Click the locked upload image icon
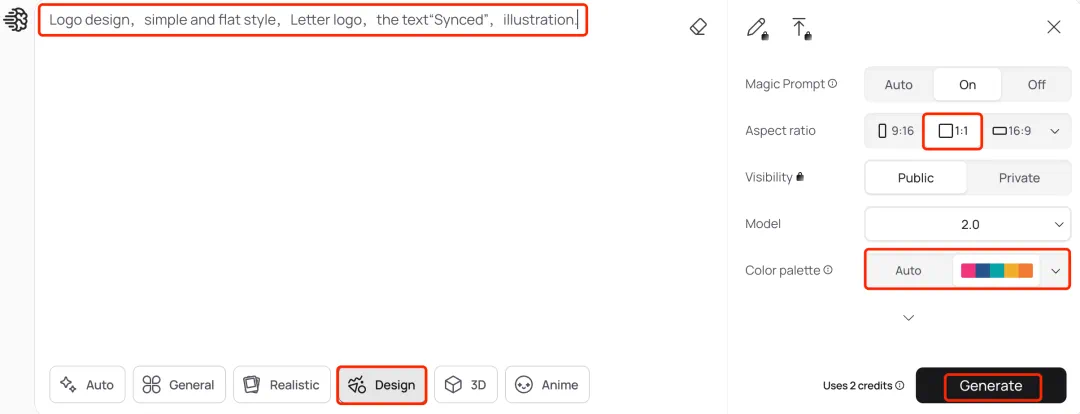Screen dimensions: 1080x414 click(x=800, y=28)
